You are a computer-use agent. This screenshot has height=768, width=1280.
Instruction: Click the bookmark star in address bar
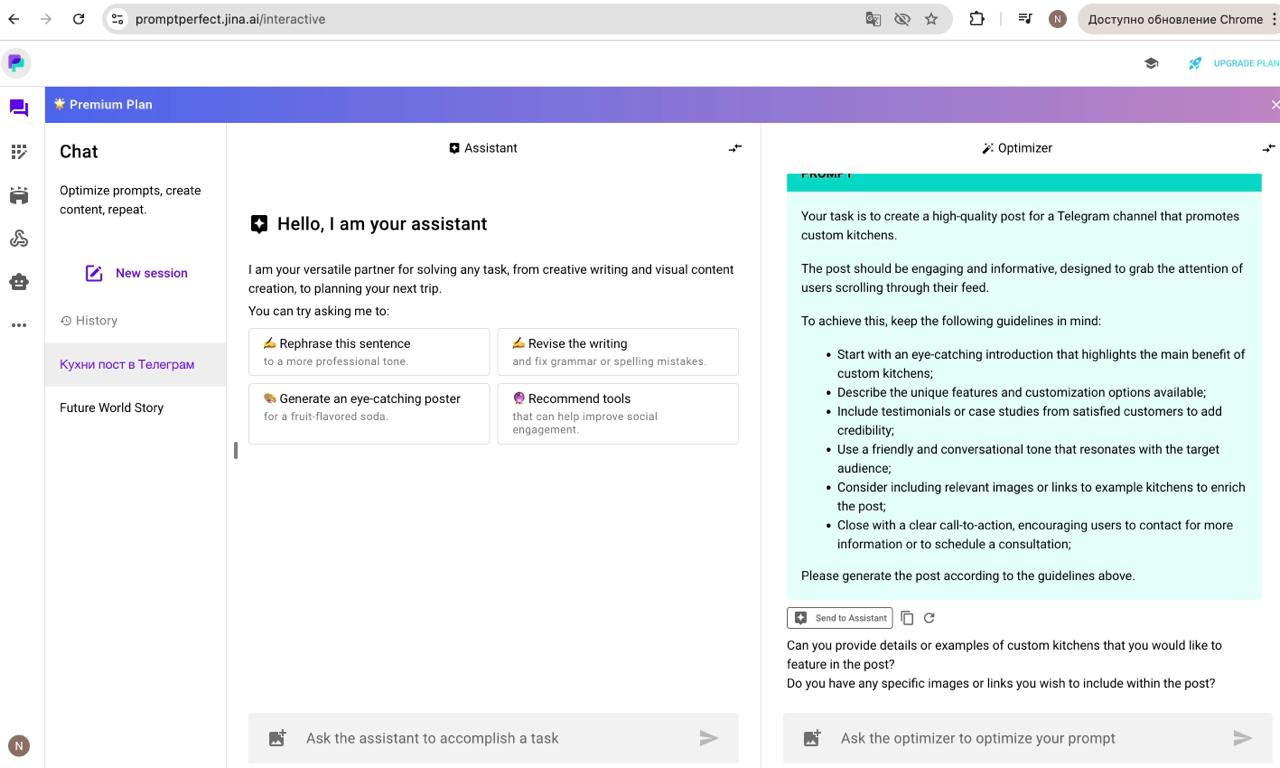[931, 19]
